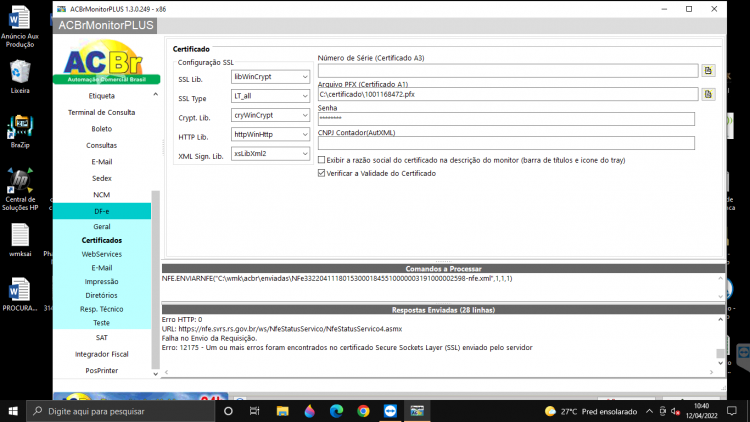Open the weather widget showing 27°C
Image resolution: width=750 pixels, height=422 pixels.
click(x=591, y=411)
